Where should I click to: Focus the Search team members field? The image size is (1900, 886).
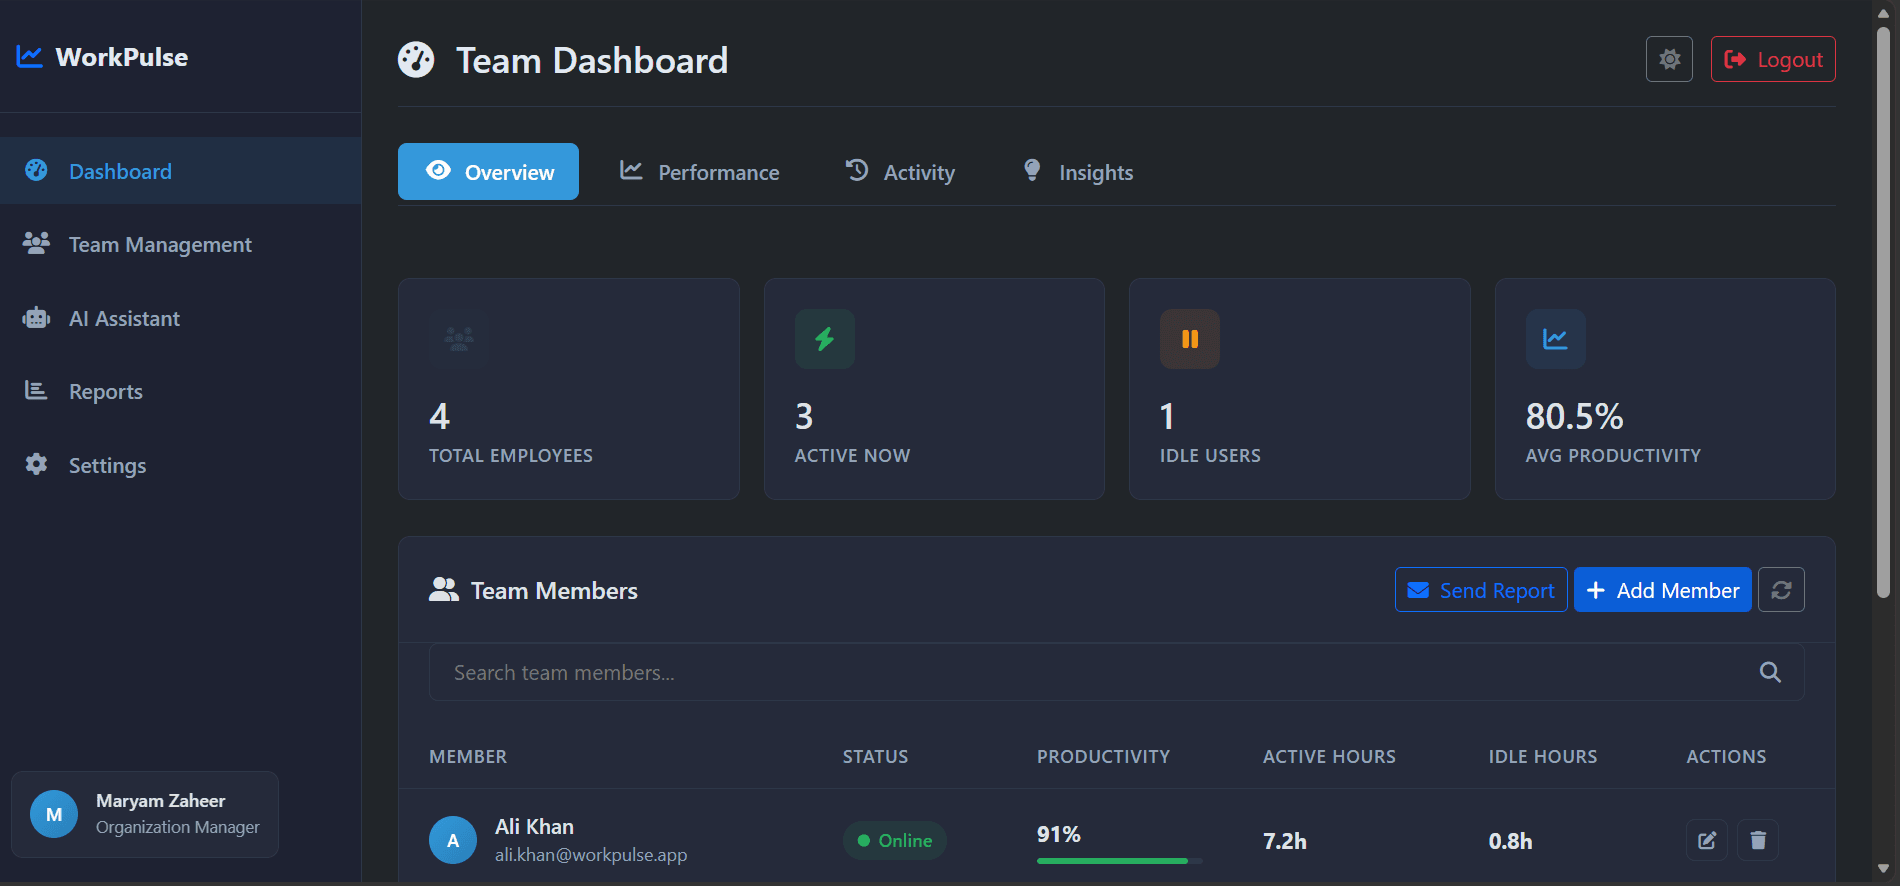pyautogui.click(x=1116, y=672)
